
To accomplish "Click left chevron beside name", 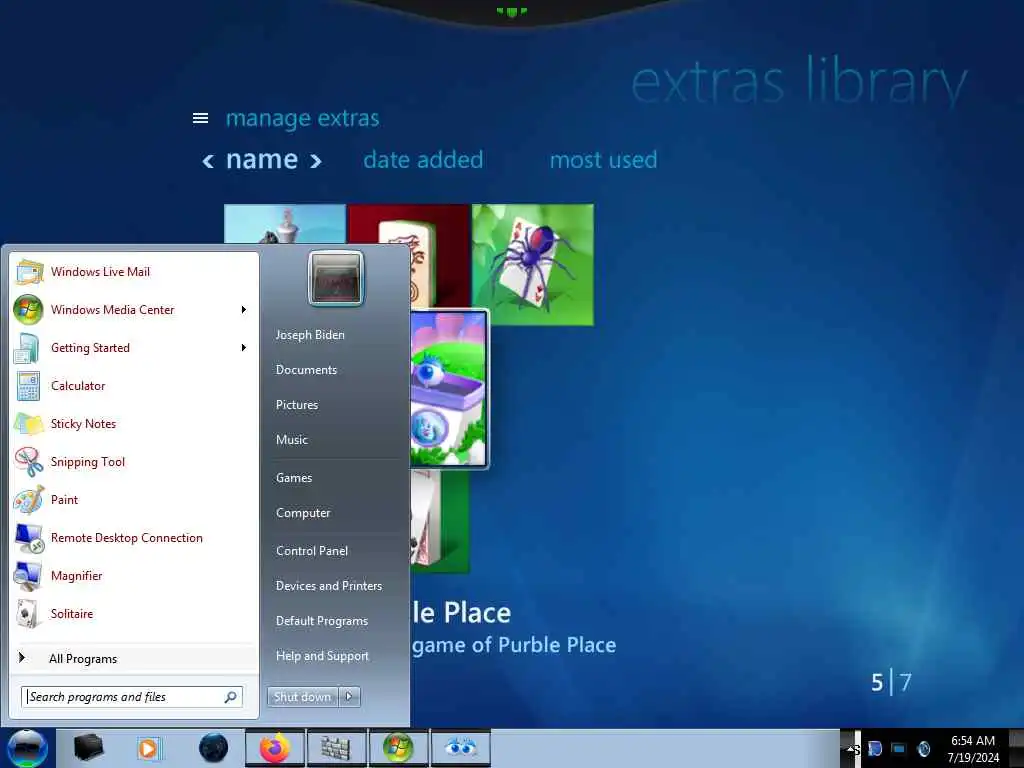I will (208, 161).
